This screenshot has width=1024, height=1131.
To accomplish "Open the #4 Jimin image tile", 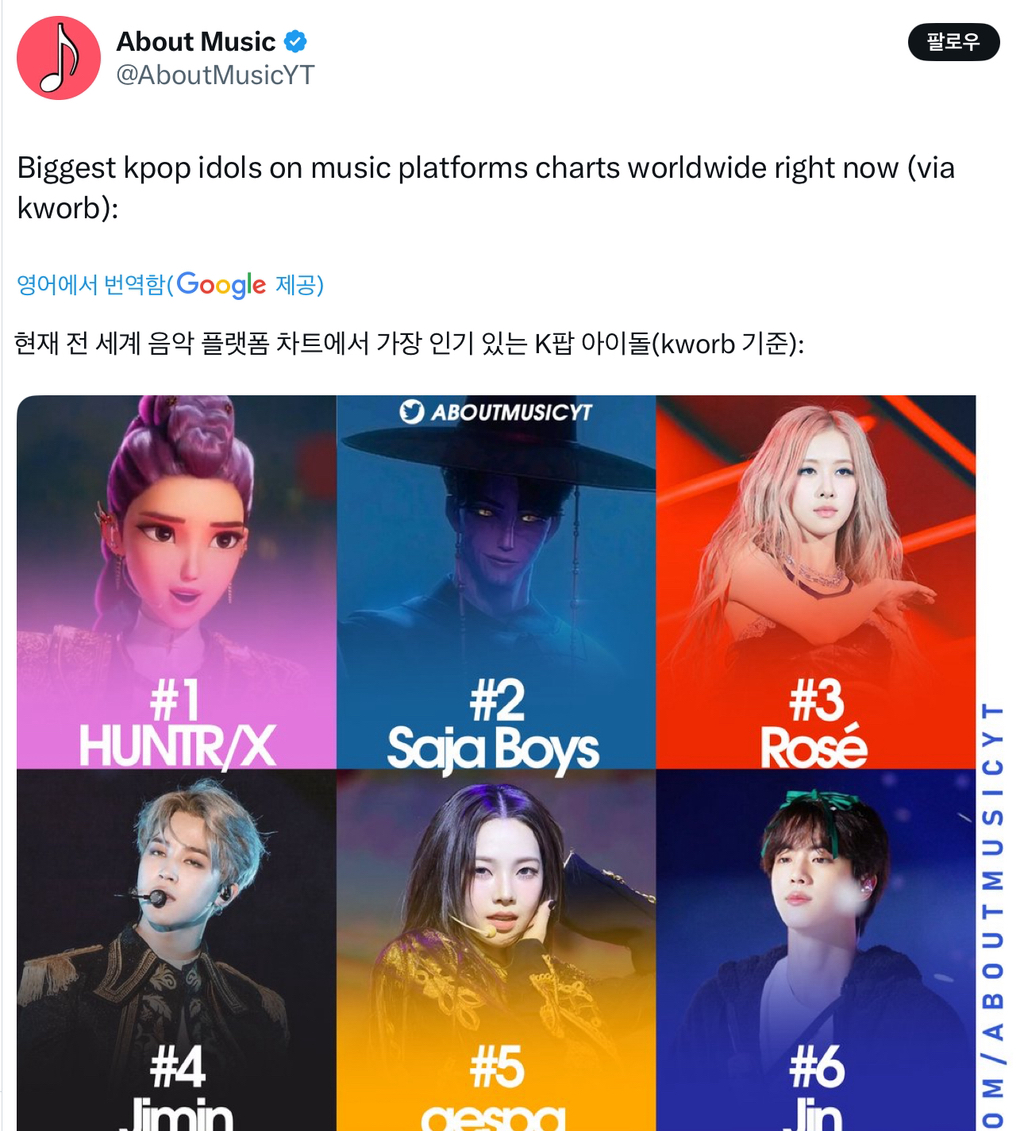I will 177,950.
